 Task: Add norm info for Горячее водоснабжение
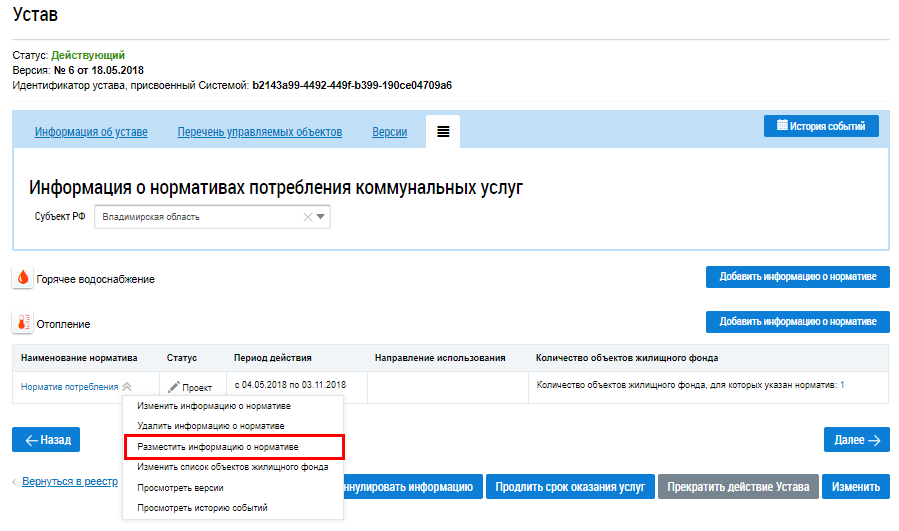click(798, 276)
